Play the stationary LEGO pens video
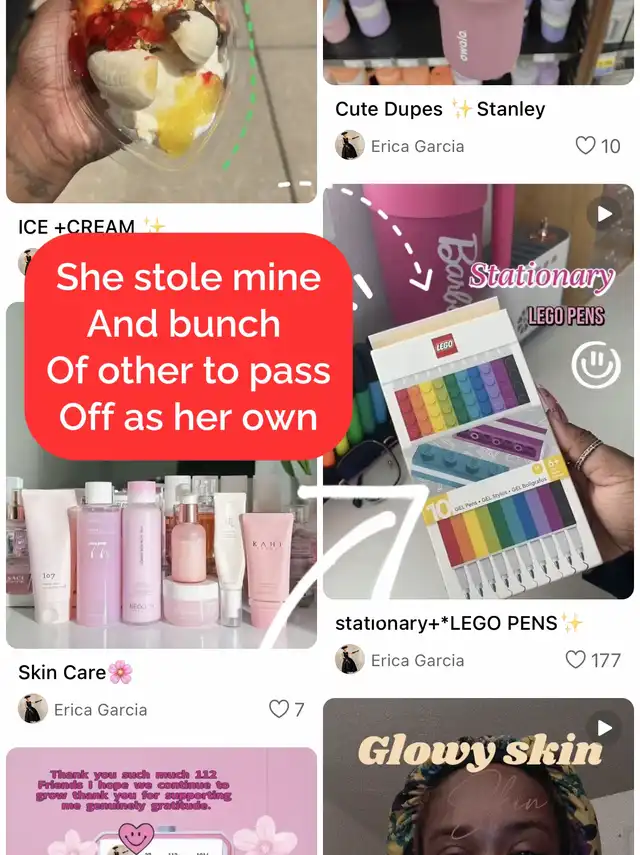This screenshot has height=855, width=640. [604, 214]
